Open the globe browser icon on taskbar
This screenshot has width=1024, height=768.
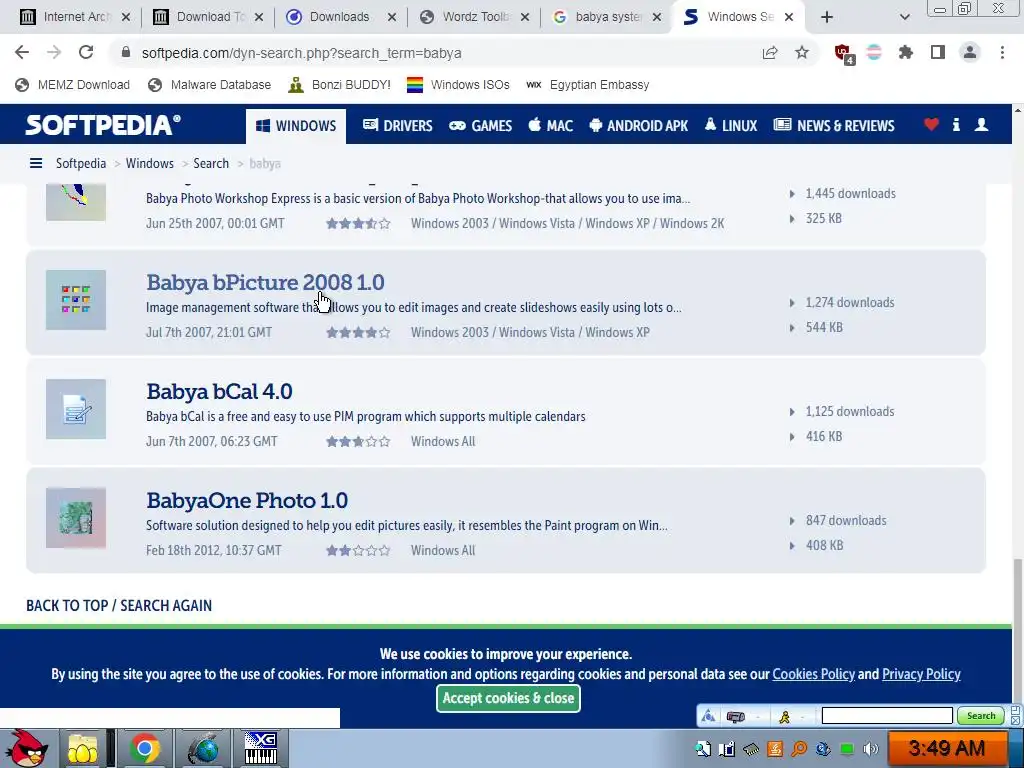(205, 748)
